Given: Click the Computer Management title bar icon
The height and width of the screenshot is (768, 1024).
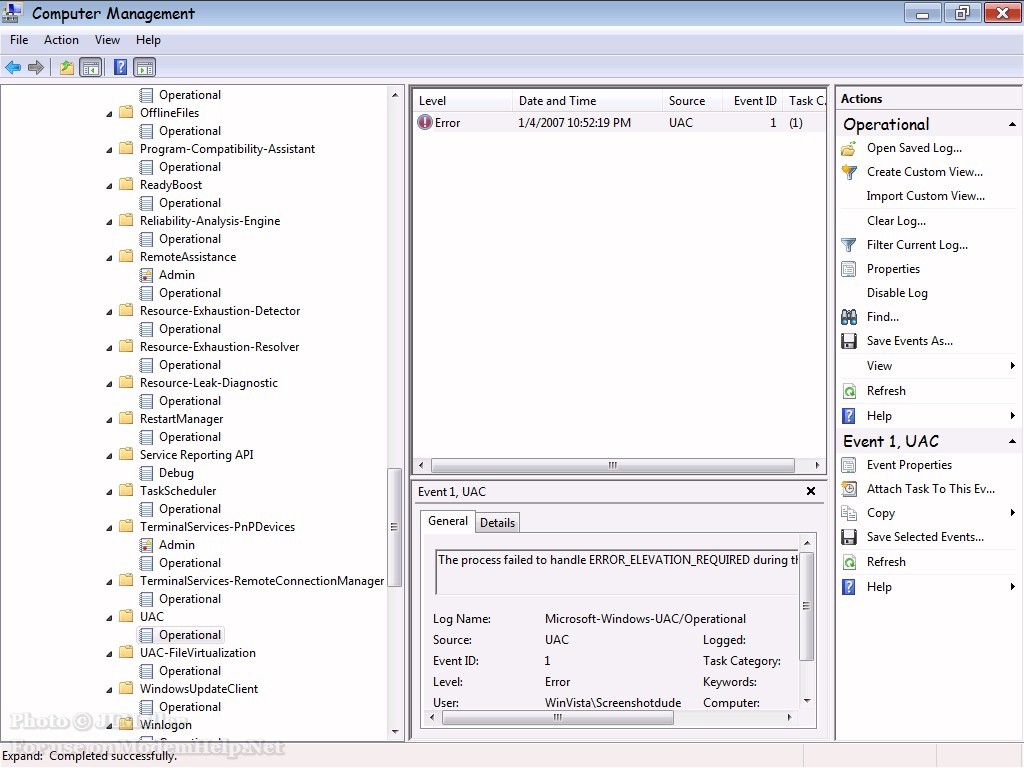Looking at the screenshot, I should (x=12, y=13).
